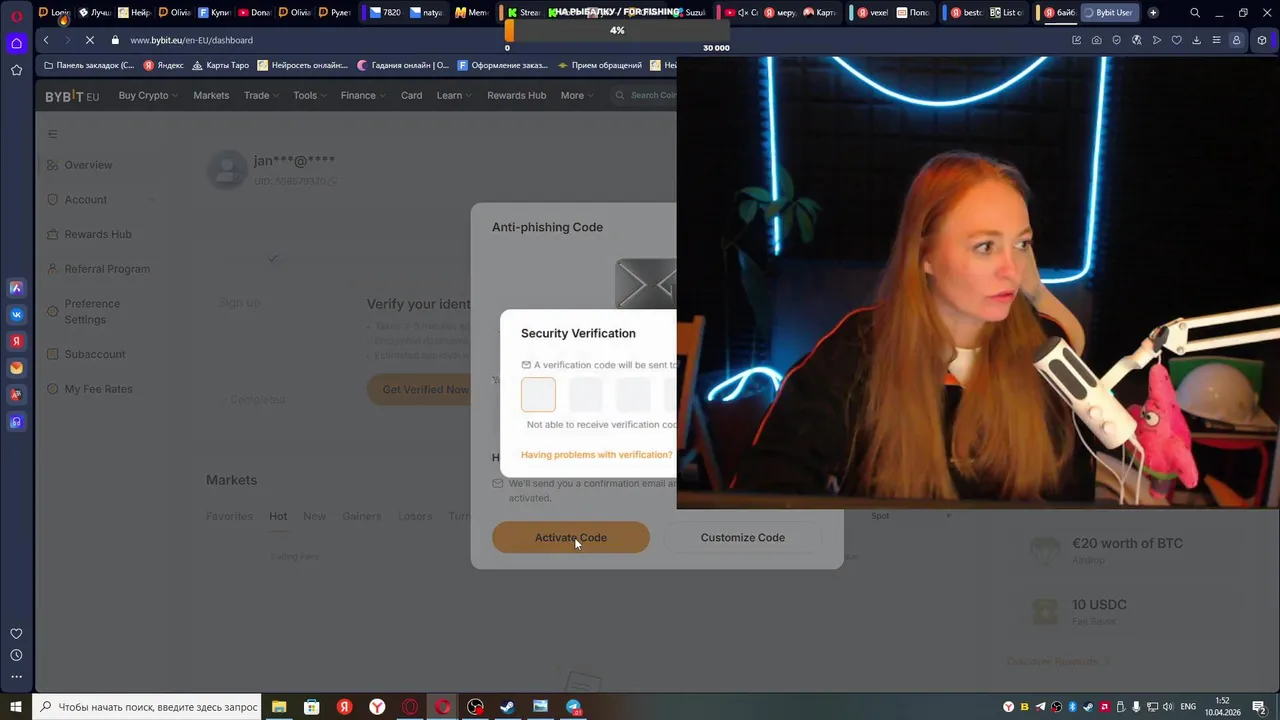Expand the Trade dropdown menu
Screen dimensions: 1280x720
[x=261, y=96]
